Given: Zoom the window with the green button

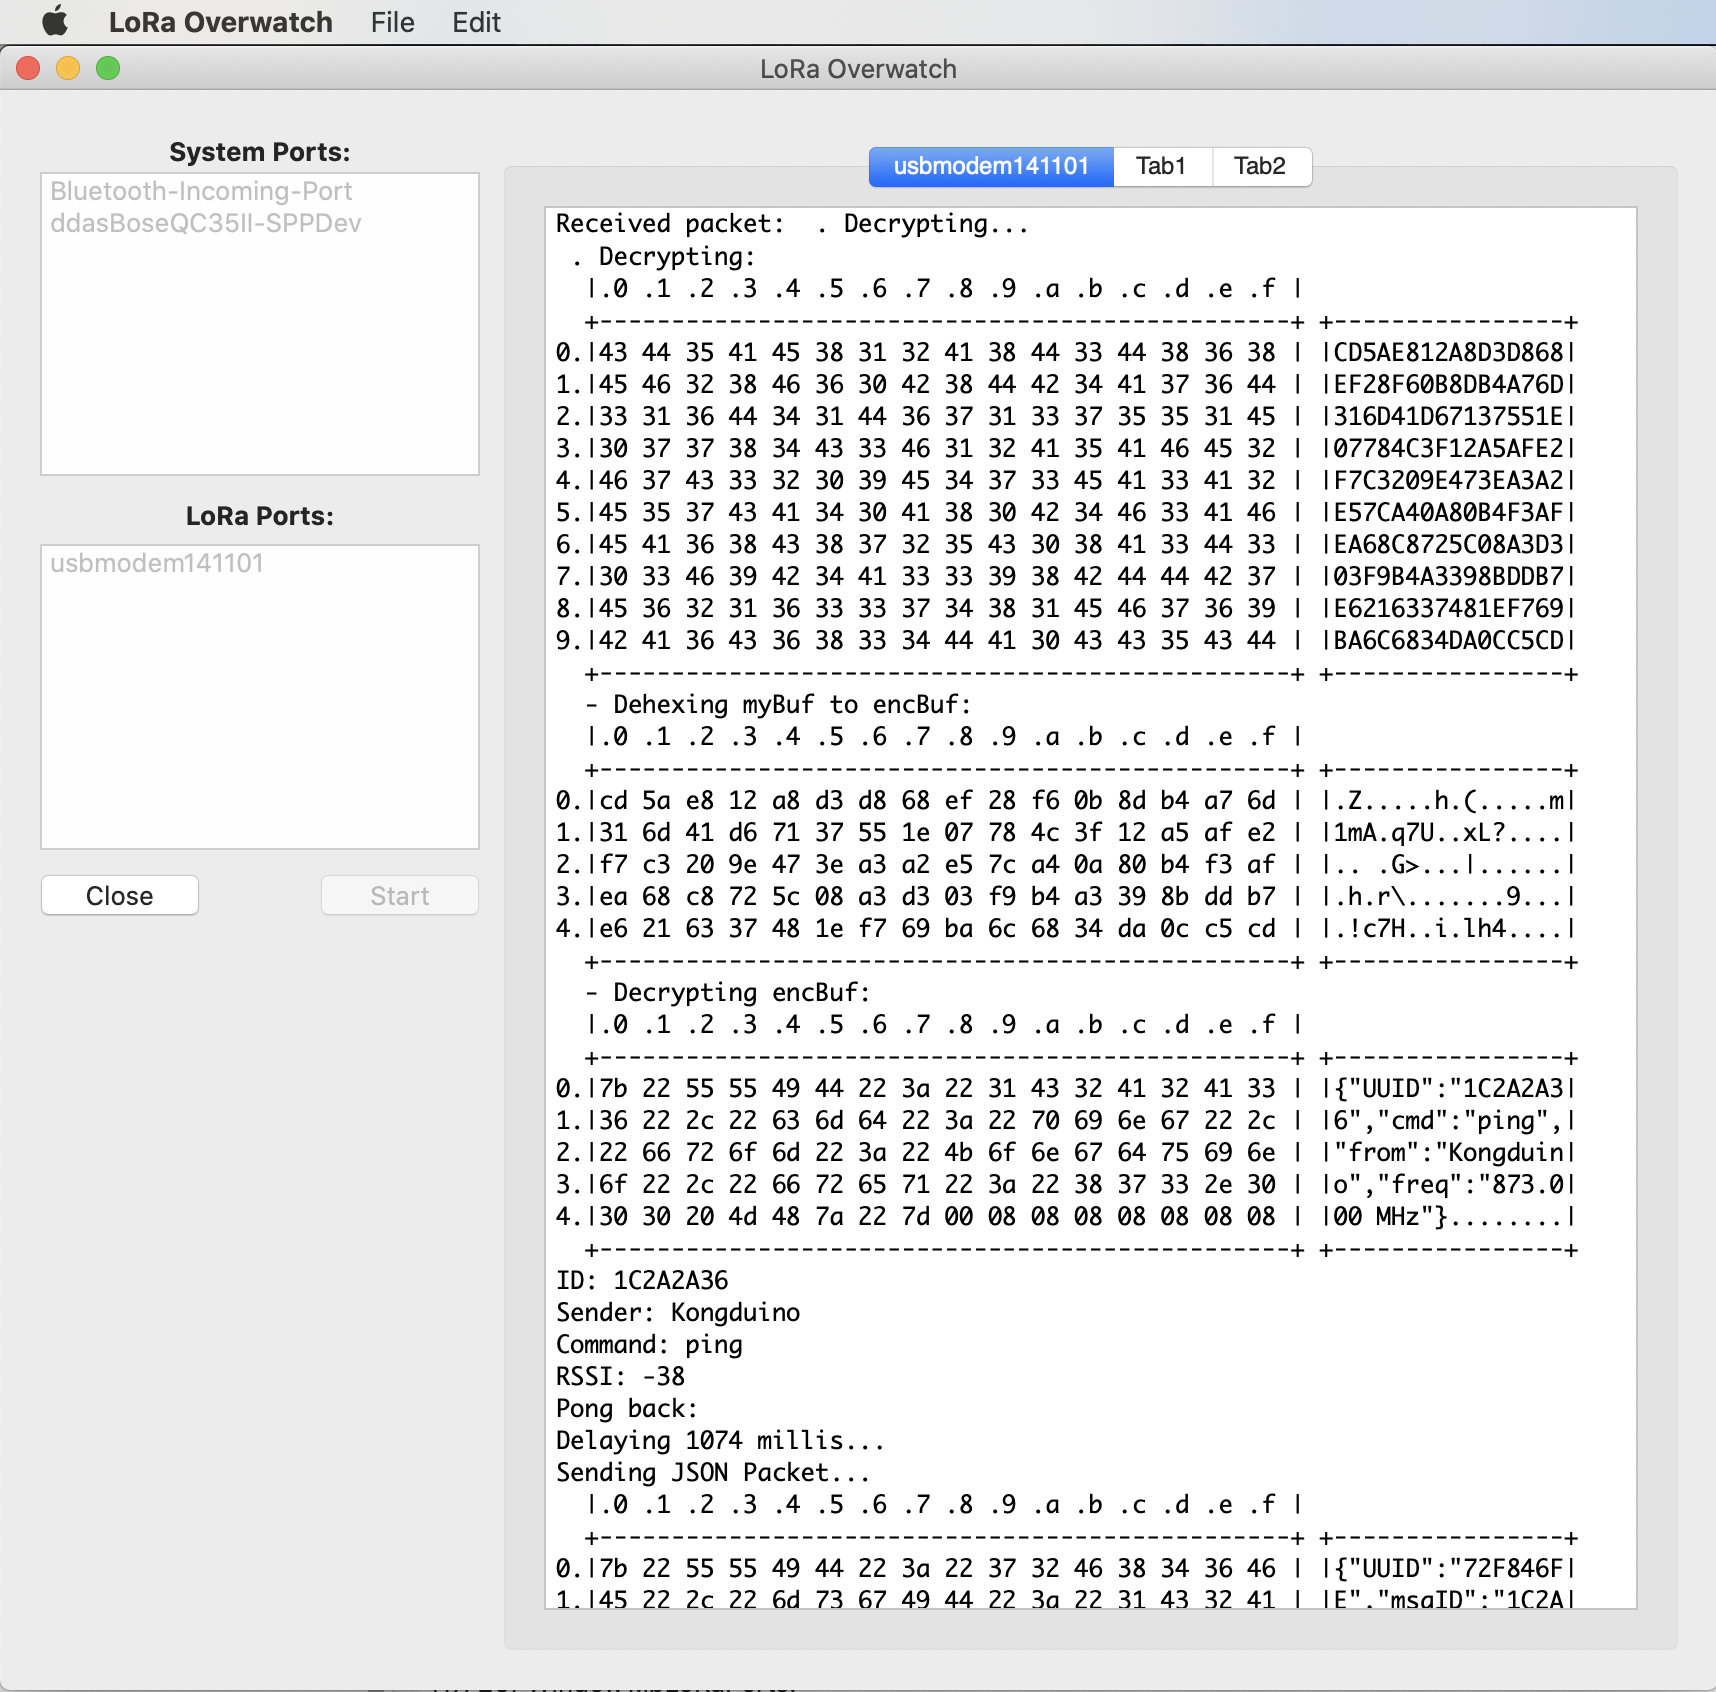Looking at the screenshot, I should [x=108, y=68].
